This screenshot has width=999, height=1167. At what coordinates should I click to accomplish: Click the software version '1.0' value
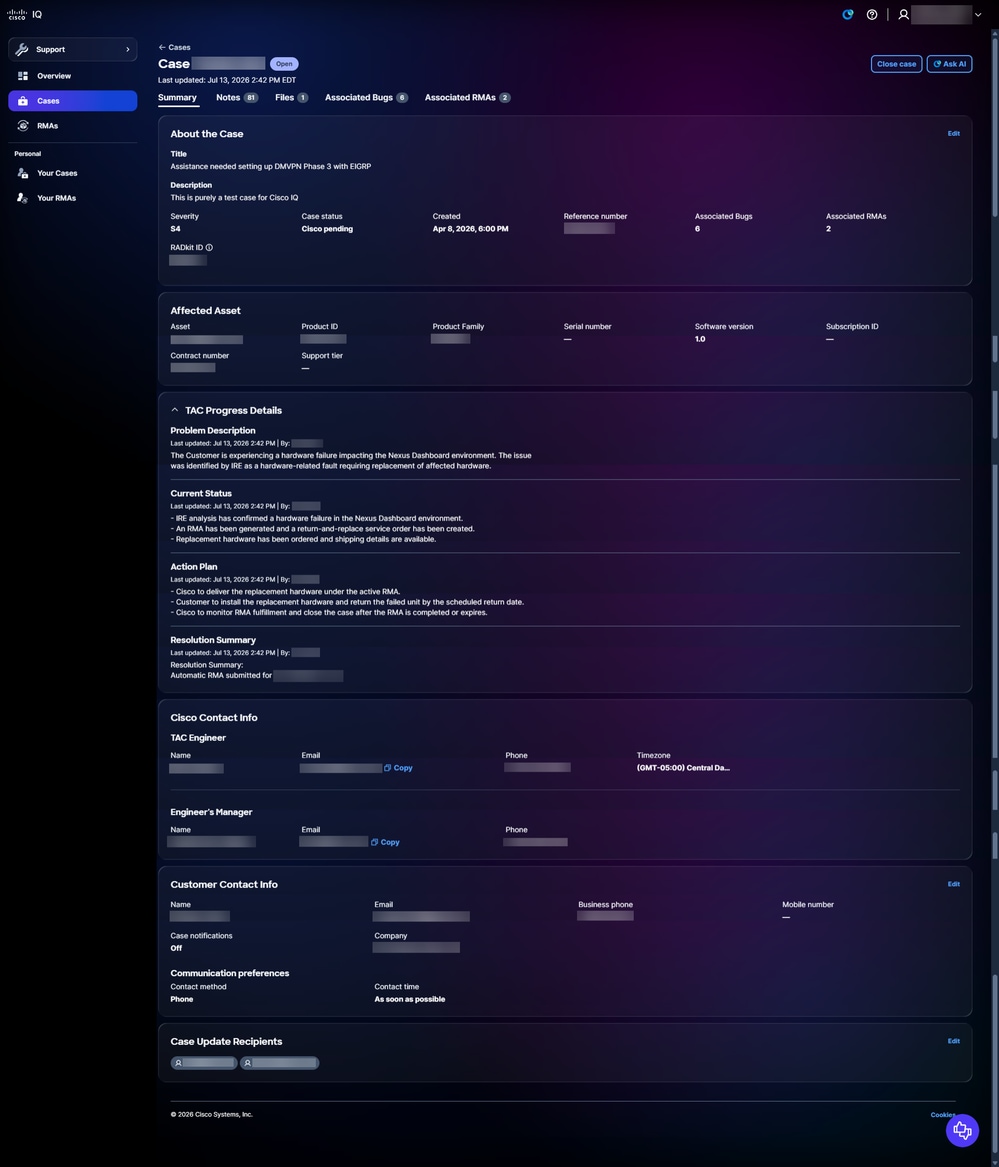[x=700, y=339]
